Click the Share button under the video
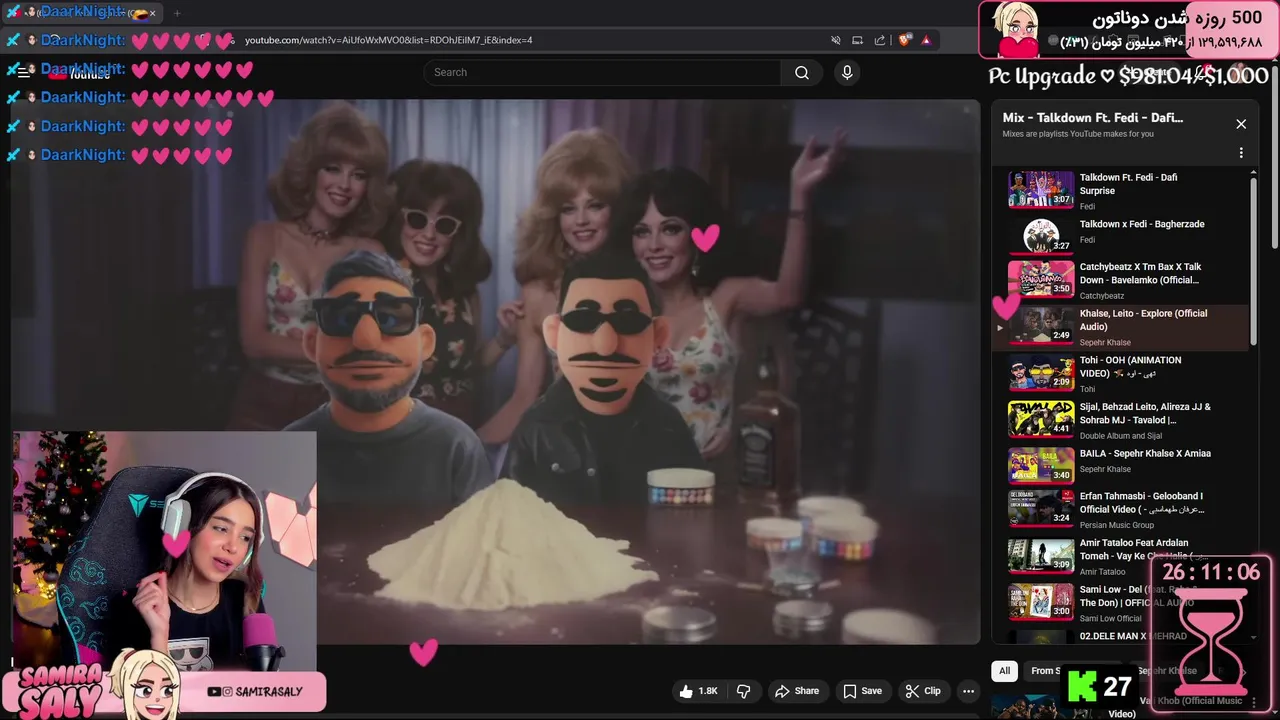This screenshot has width=1280, height=720. [797, 691]
